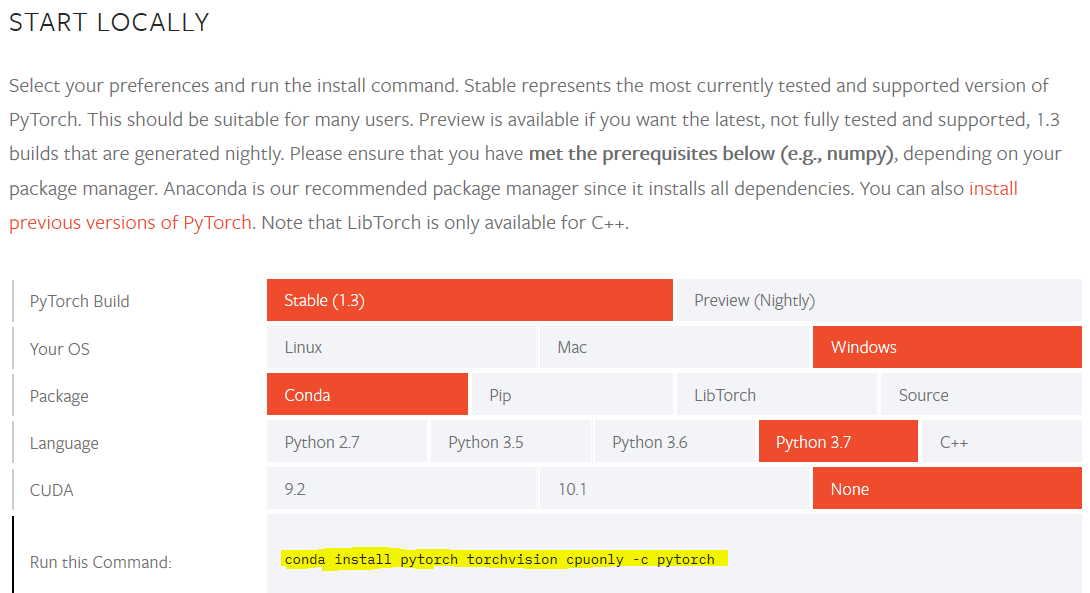Choose LibTorch package option

[776, 395]
